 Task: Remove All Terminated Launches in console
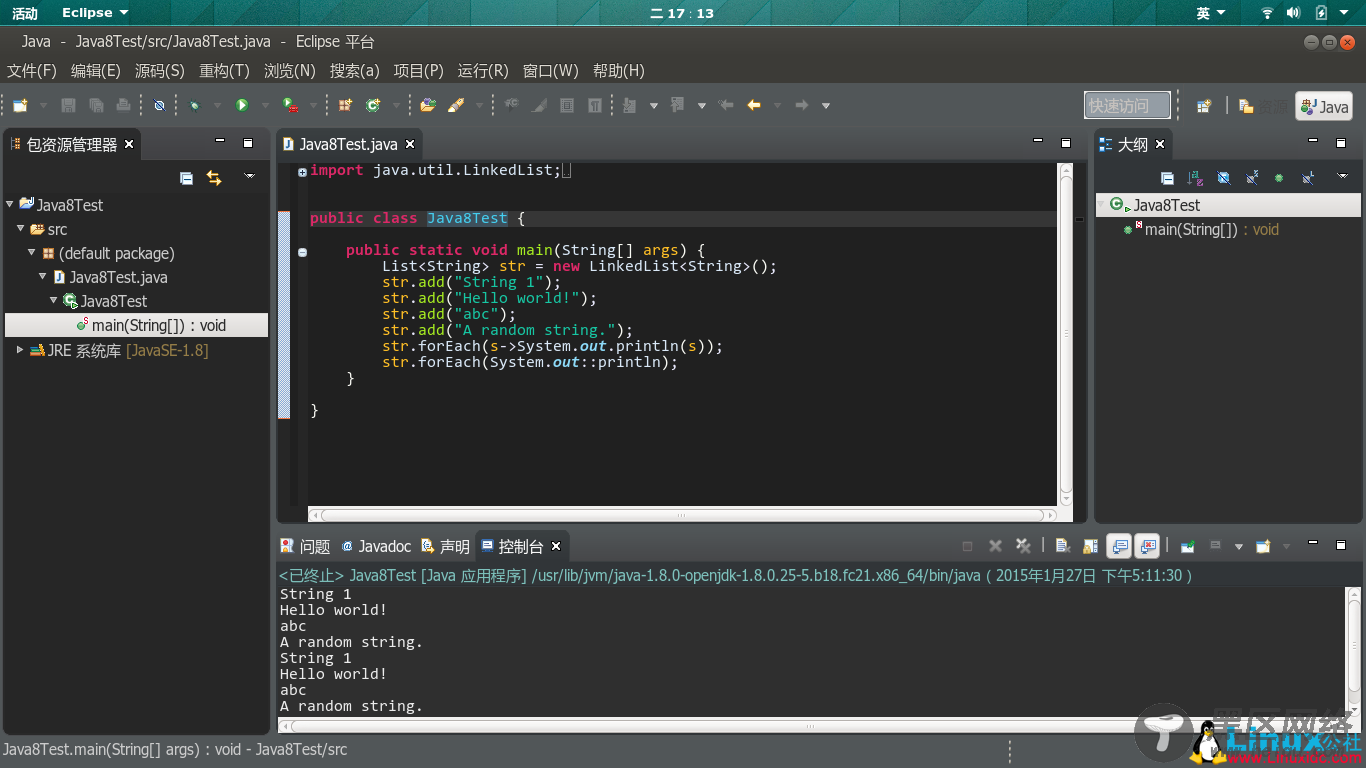pos(1023,546)
